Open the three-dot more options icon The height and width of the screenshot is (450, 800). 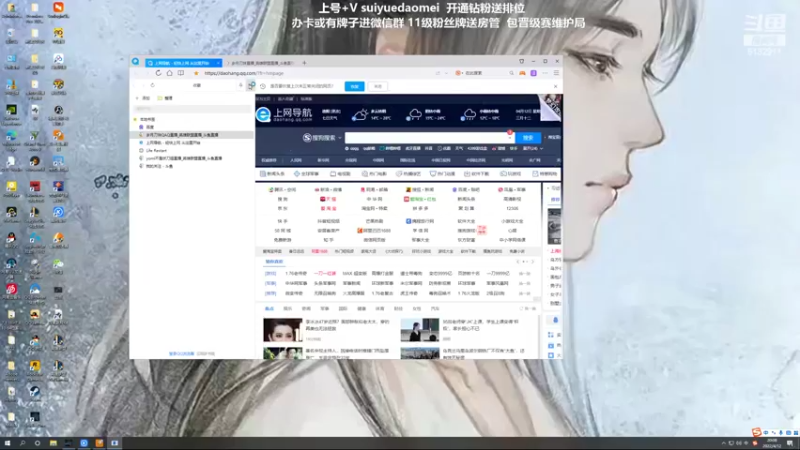click(x=545, y=73)
